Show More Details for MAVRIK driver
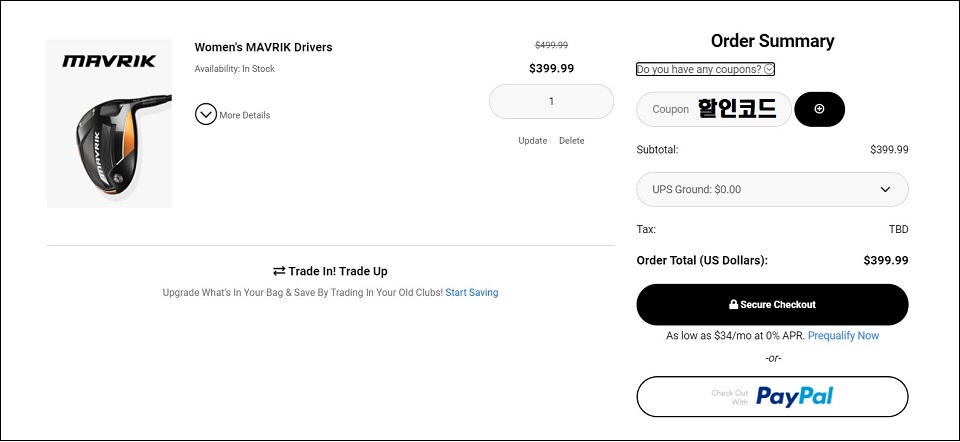This screenshot has width=960, height=442. coord(244,115)
